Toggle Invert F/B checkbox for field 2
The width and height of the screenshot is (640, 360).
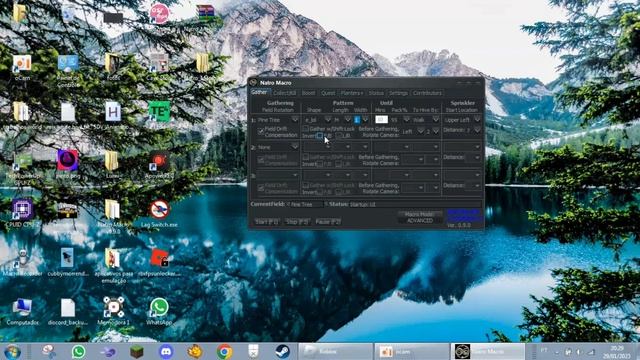point(320,164)
